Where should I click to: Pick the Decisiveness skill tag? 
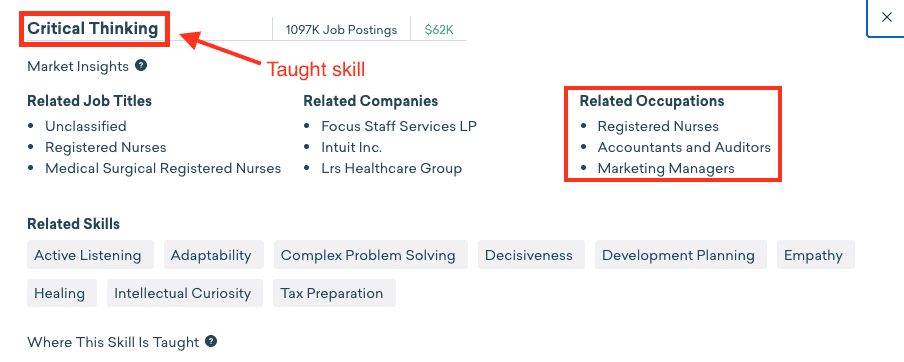[531, 255]
